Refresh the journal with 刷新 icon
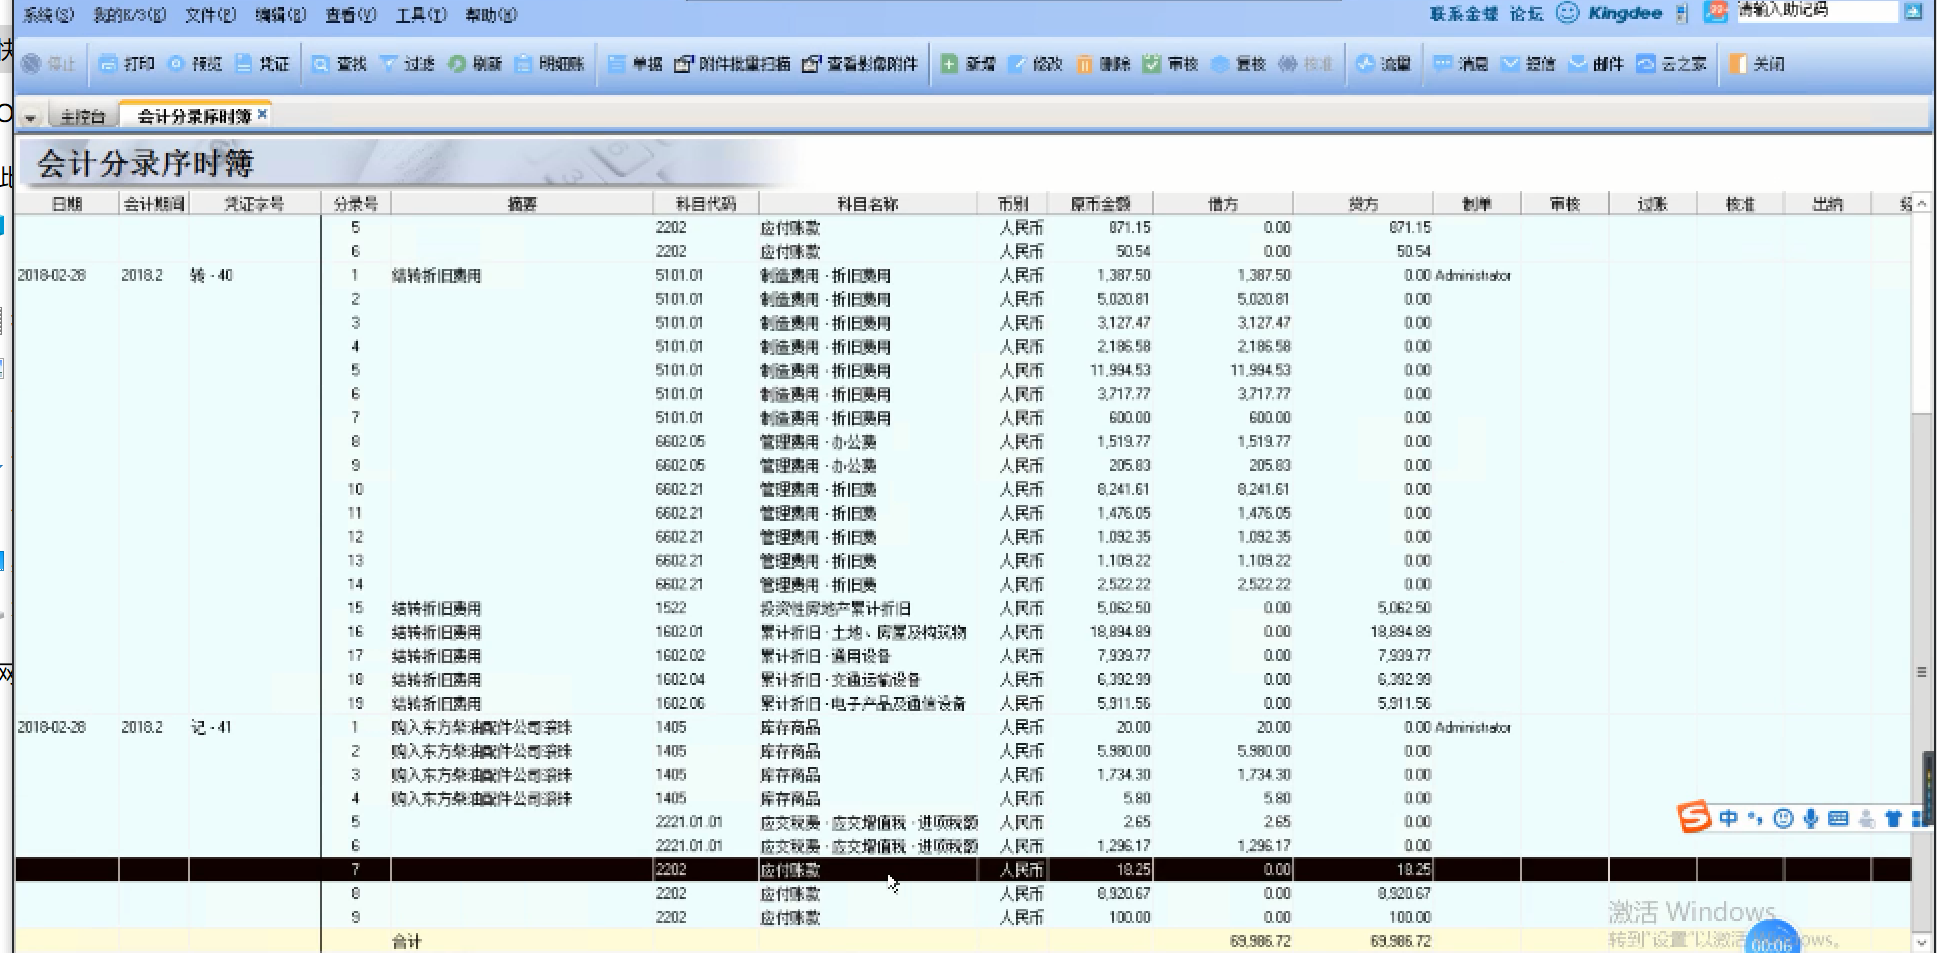 457,64
